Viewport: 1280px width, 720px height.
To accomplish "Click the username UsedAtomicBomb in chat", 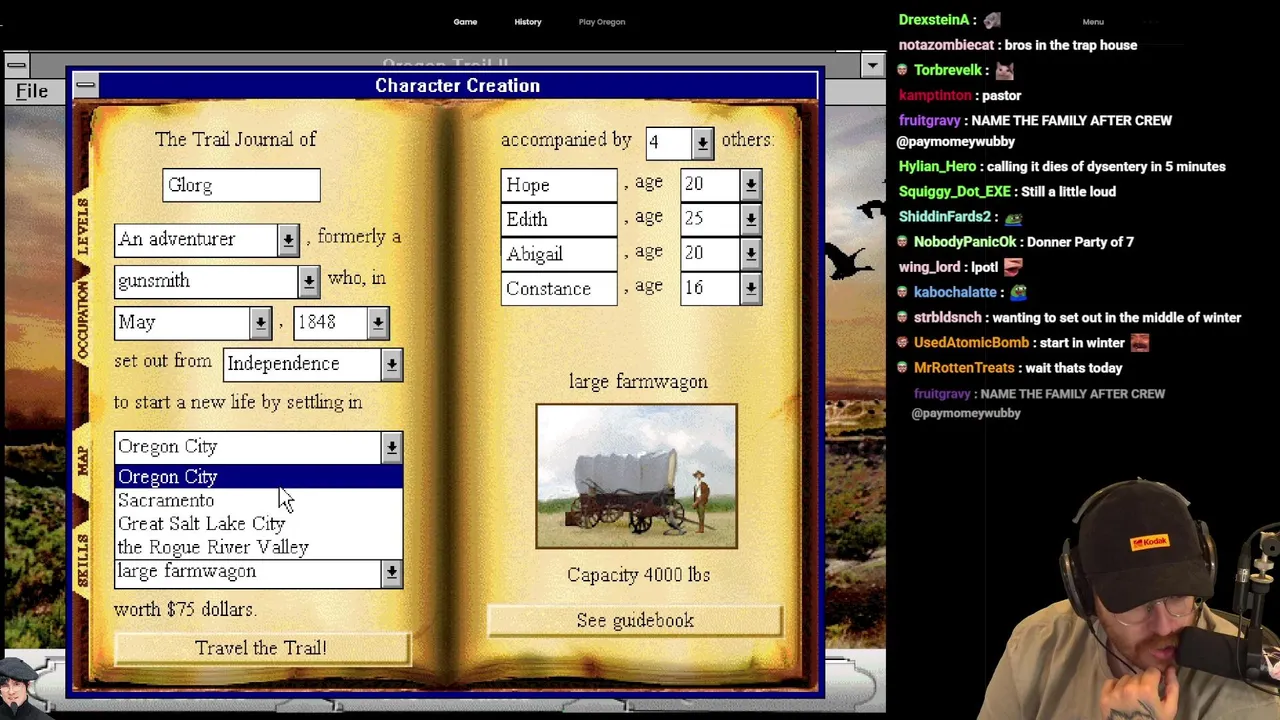I will point(971,343).
